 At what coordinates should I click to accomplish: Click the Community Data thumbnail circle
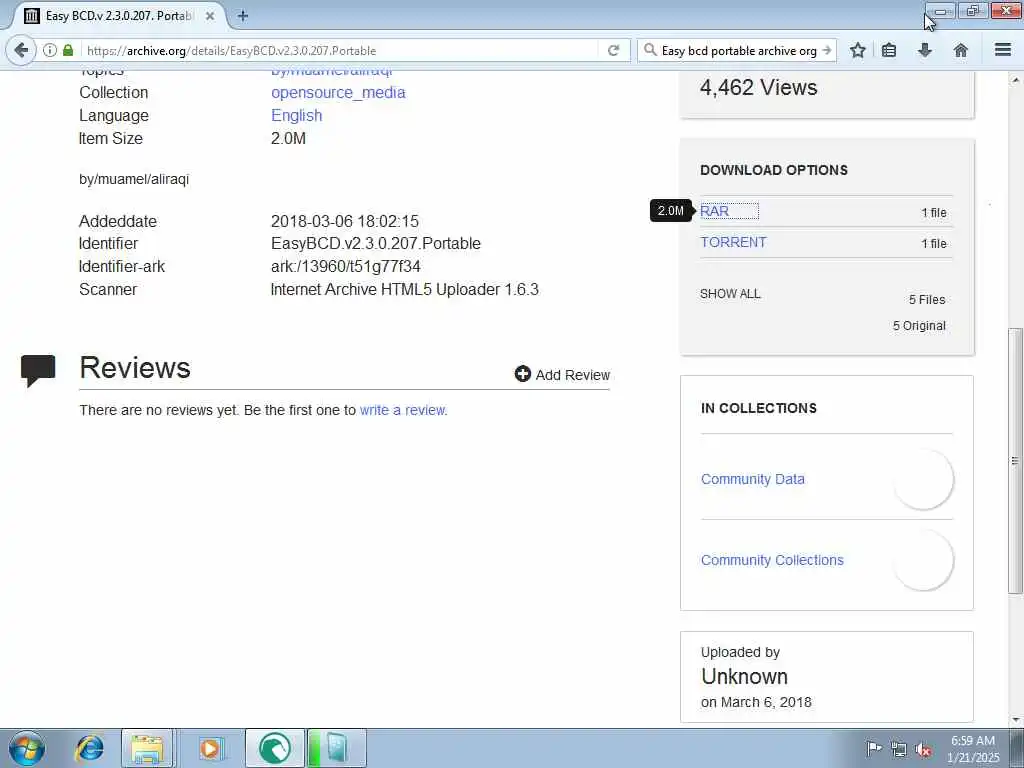pyautogui.click(x=923, y=479)
